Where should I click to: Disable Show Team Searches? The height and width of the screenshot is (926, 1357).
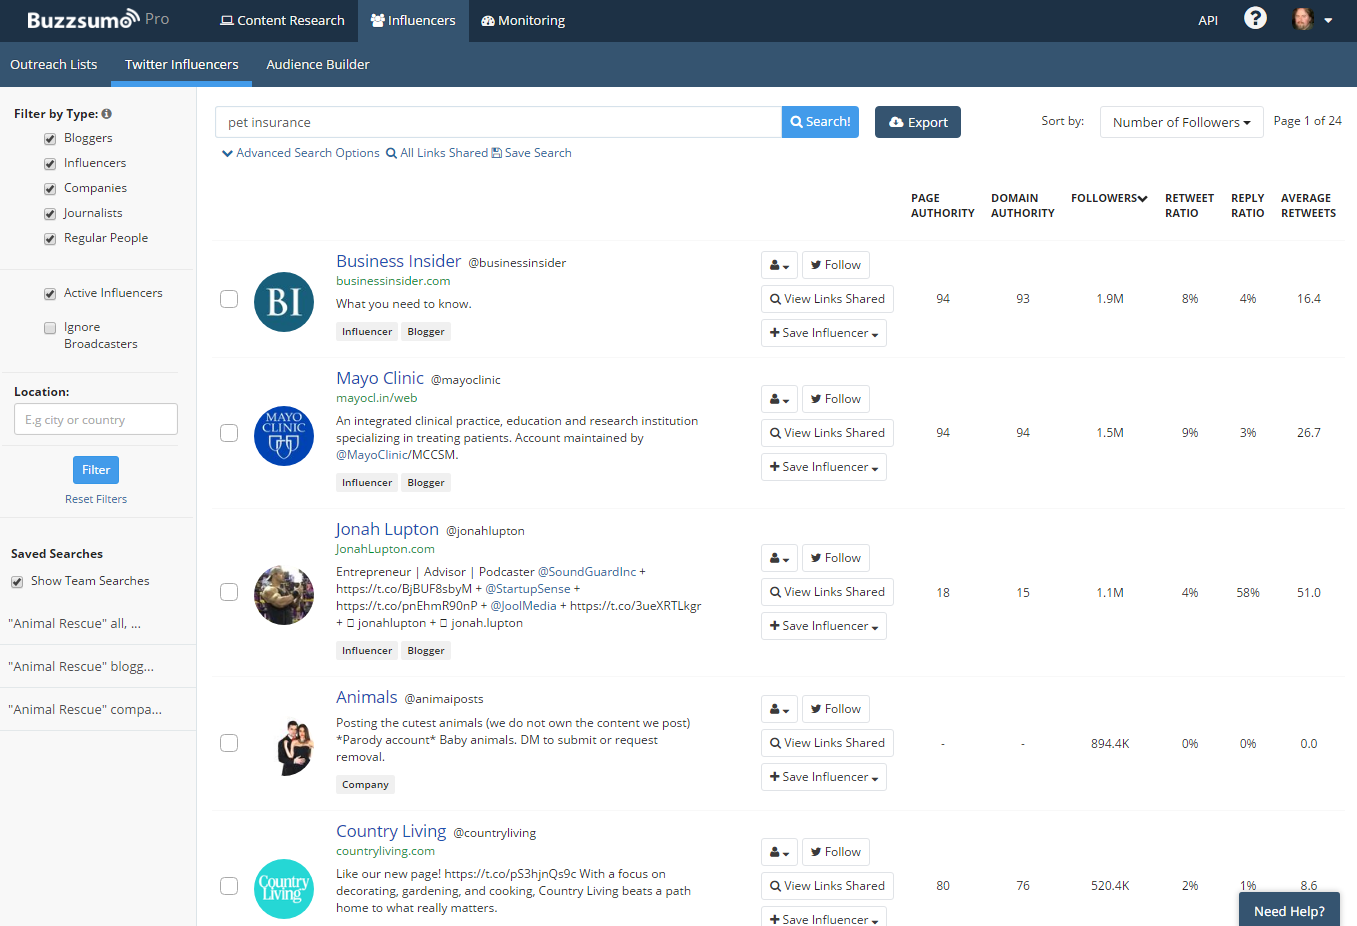point(16,581)
